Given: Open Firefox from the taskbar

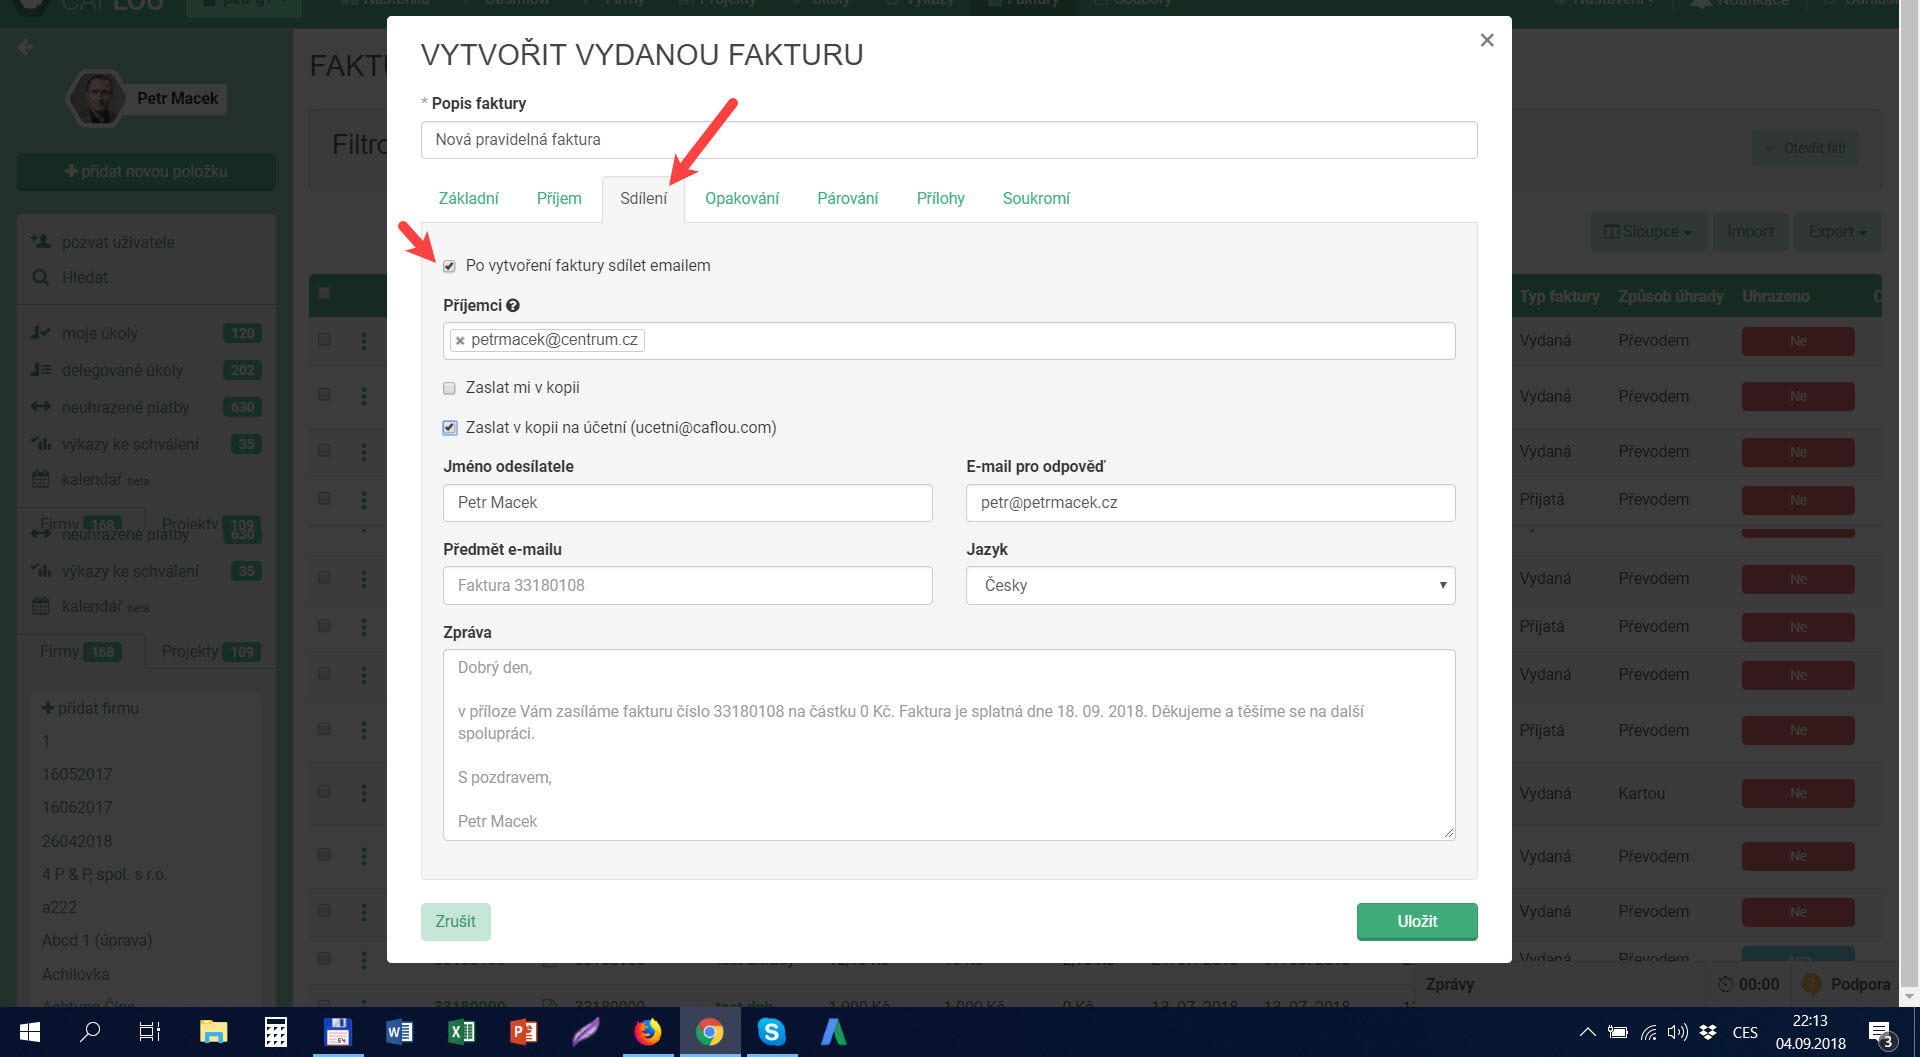Looking at the screenshot, I should tap(648, 1032).
